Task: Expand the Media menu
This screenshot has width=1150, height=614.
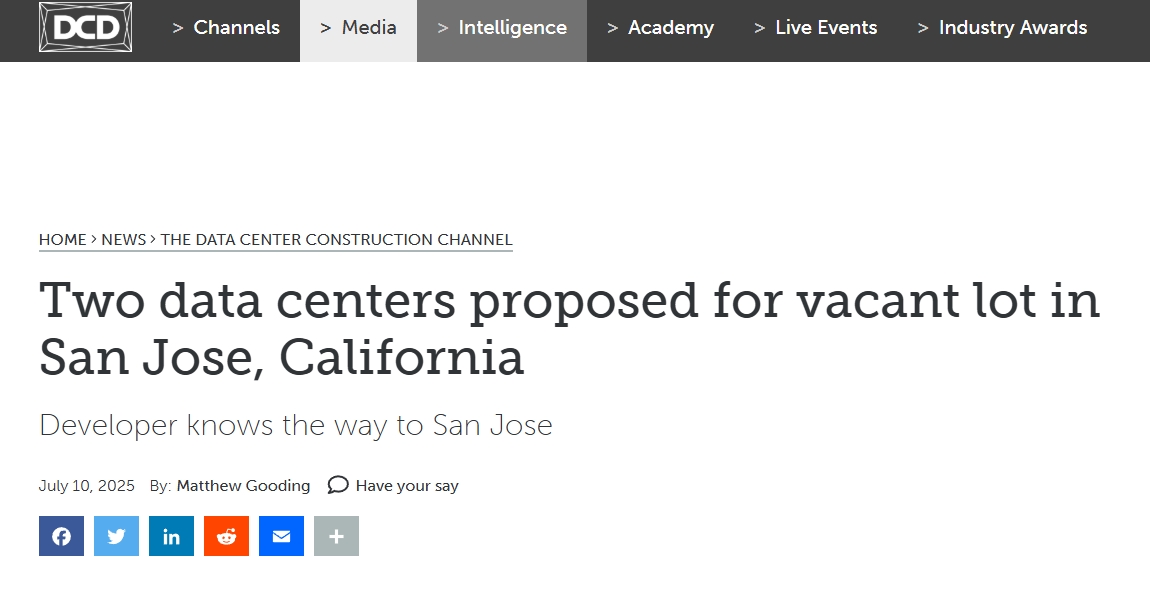Action: point(359,28)
